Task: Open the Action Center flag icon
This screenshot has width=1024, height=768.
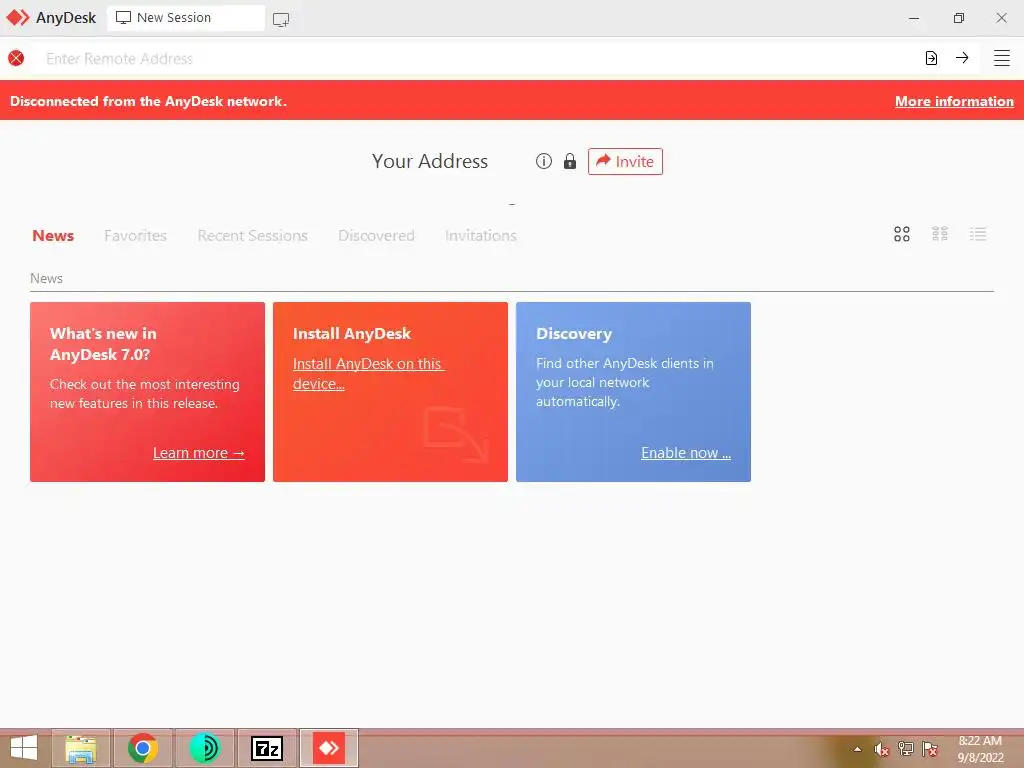Action: click(930, 749)
